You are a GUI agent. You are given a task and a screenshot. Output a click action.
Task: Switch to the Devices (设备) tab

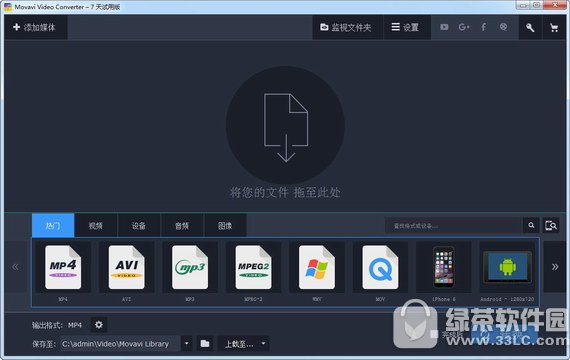pyautogui.click(x=139, y=225)
